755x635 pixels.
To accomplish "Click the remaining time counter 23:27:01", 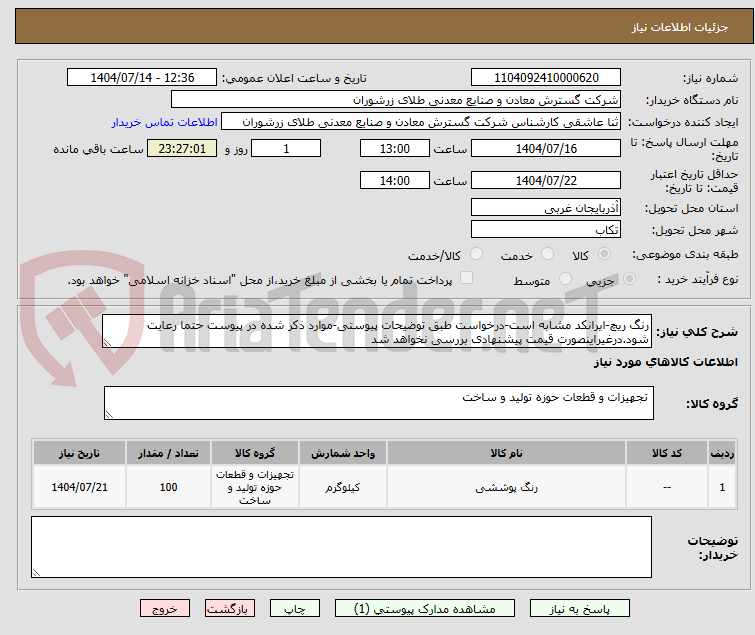I will pyautogui.click(x=182, y=148).
